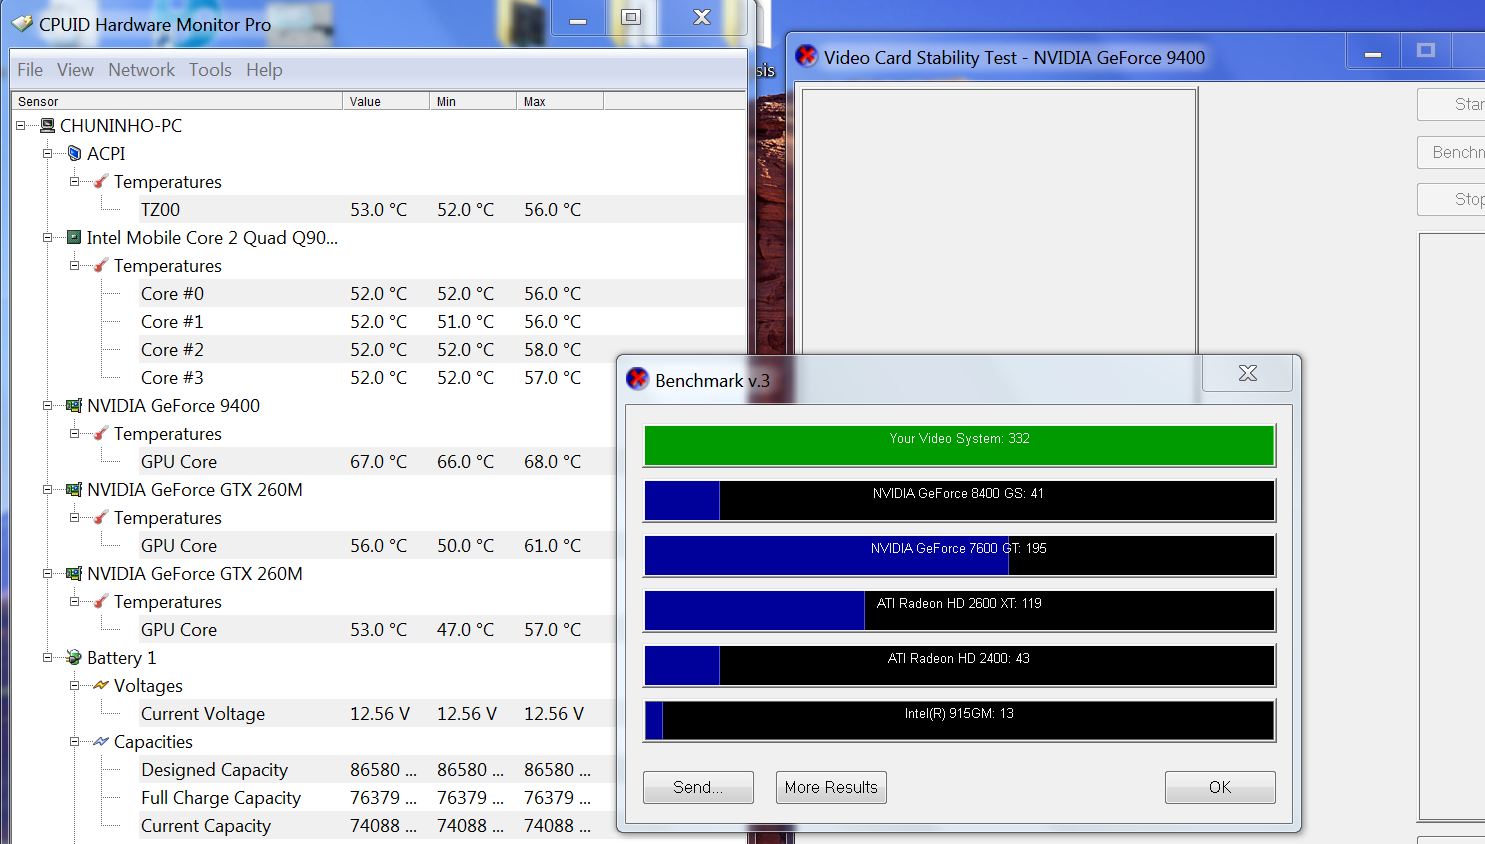Viewport: 1485px width, 844px height.
Task: Close the Benchmark v.3 dialog
Action: coord(1247,374)
